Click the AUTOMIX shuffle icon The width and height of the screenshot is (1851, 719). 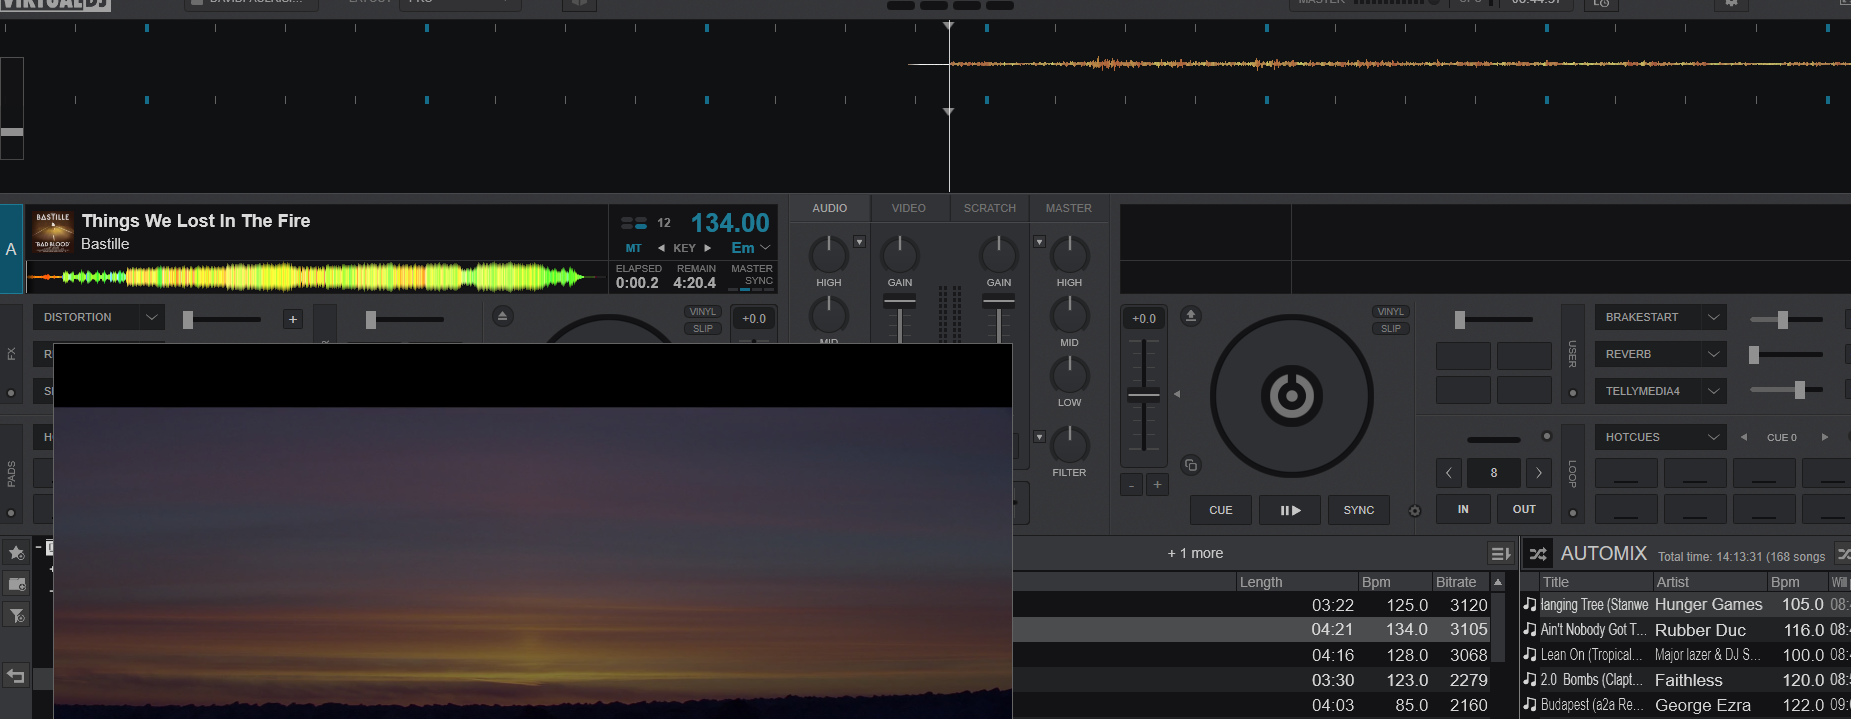tap(1538, 553)
